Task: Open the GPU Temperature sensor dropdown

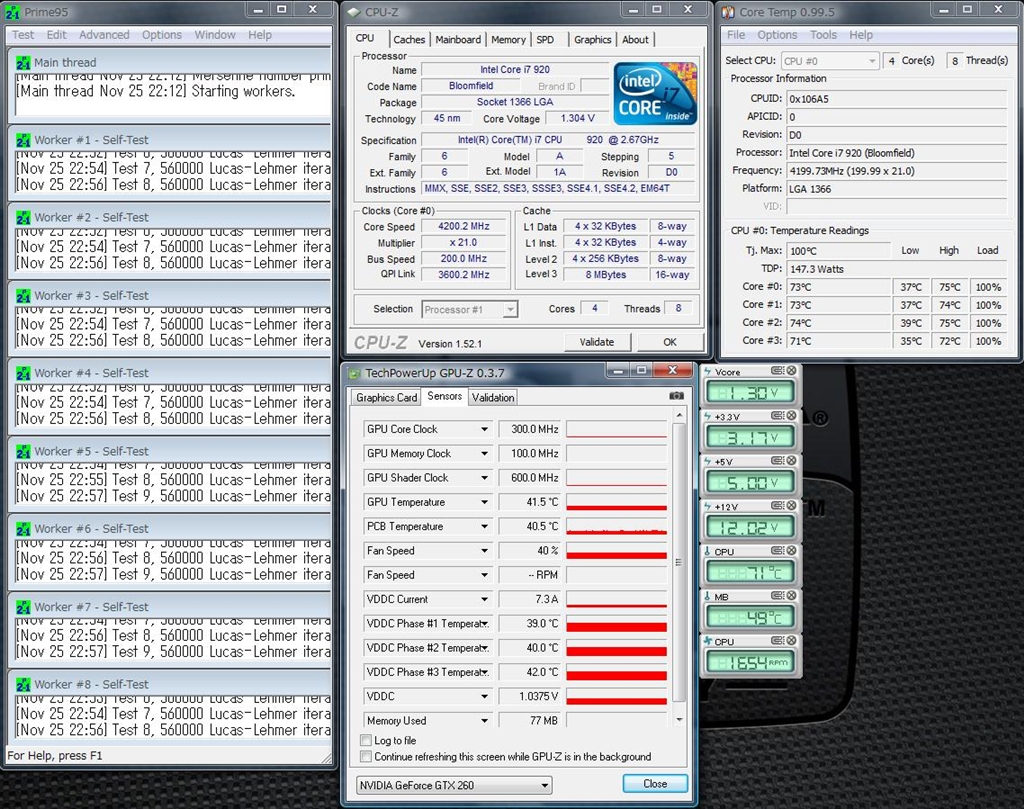Action: pyautogui.click(x=485, y=502)
